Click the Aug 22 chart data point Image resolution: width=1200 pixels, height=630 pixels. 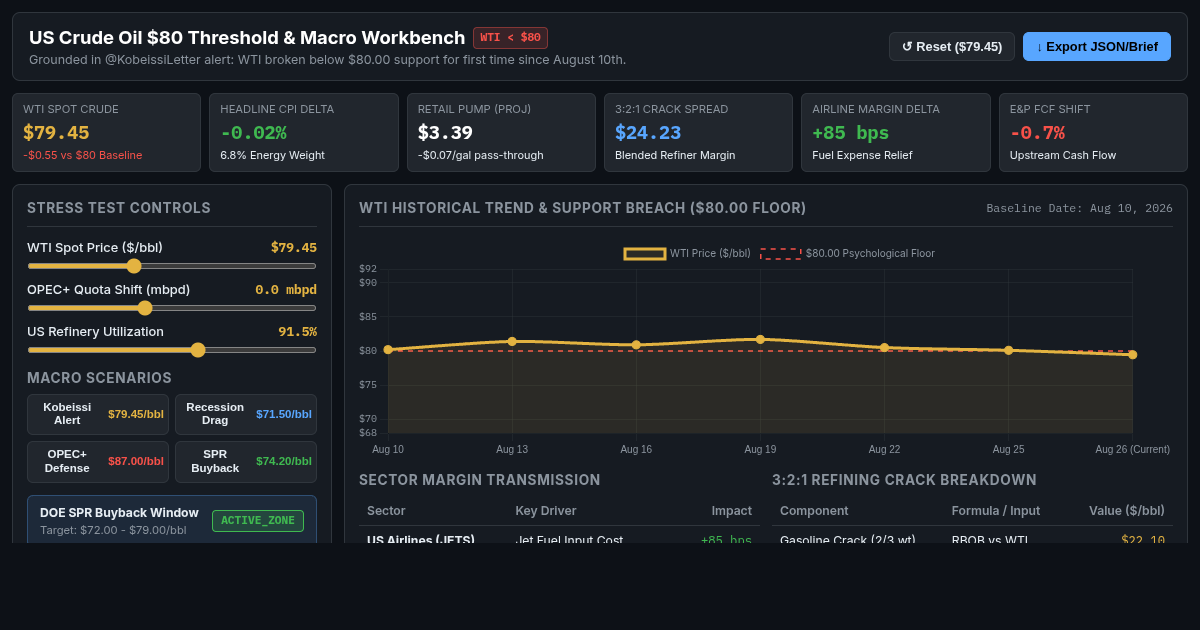[884, 348]
